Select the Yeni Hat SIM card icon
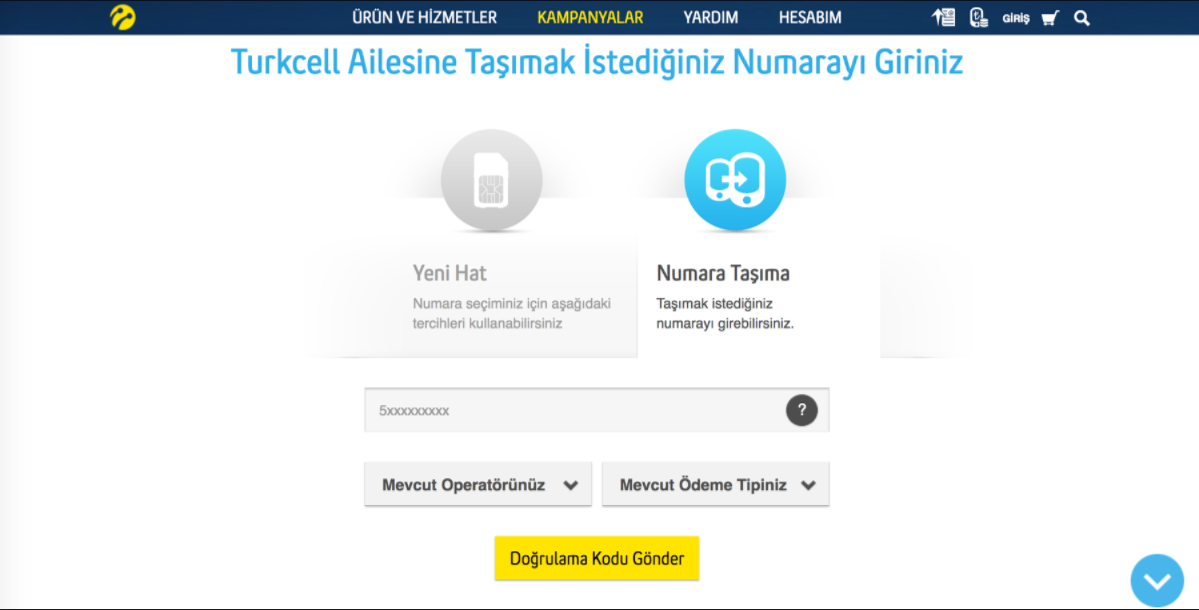1199x610 pixels. [x=492, y=180]
